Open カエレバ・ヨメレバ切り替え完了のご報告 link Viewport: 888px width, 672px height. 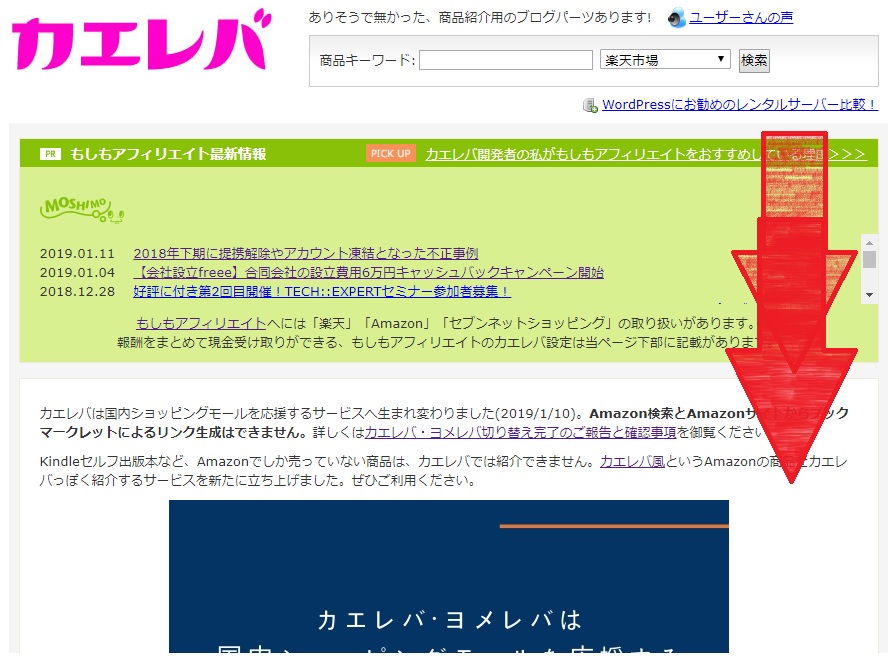click(x=521, y=433)
